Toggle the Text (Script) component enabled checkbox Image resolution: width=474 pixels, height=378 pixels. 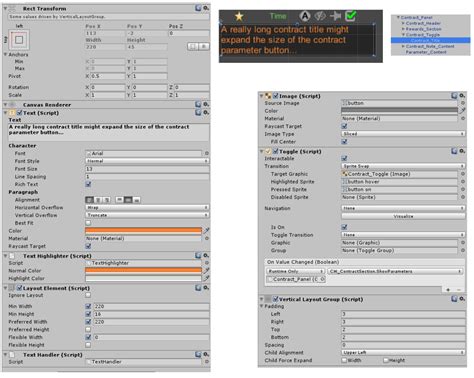point(20,113)
